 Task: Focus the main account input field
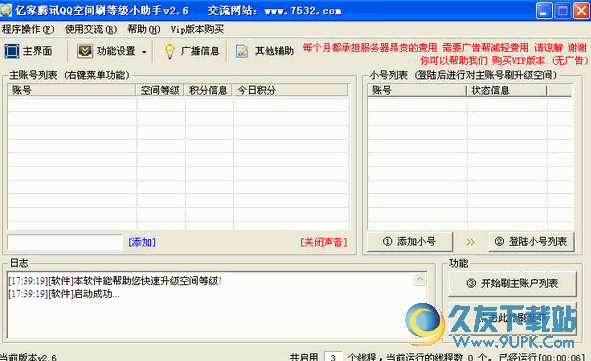65,242
